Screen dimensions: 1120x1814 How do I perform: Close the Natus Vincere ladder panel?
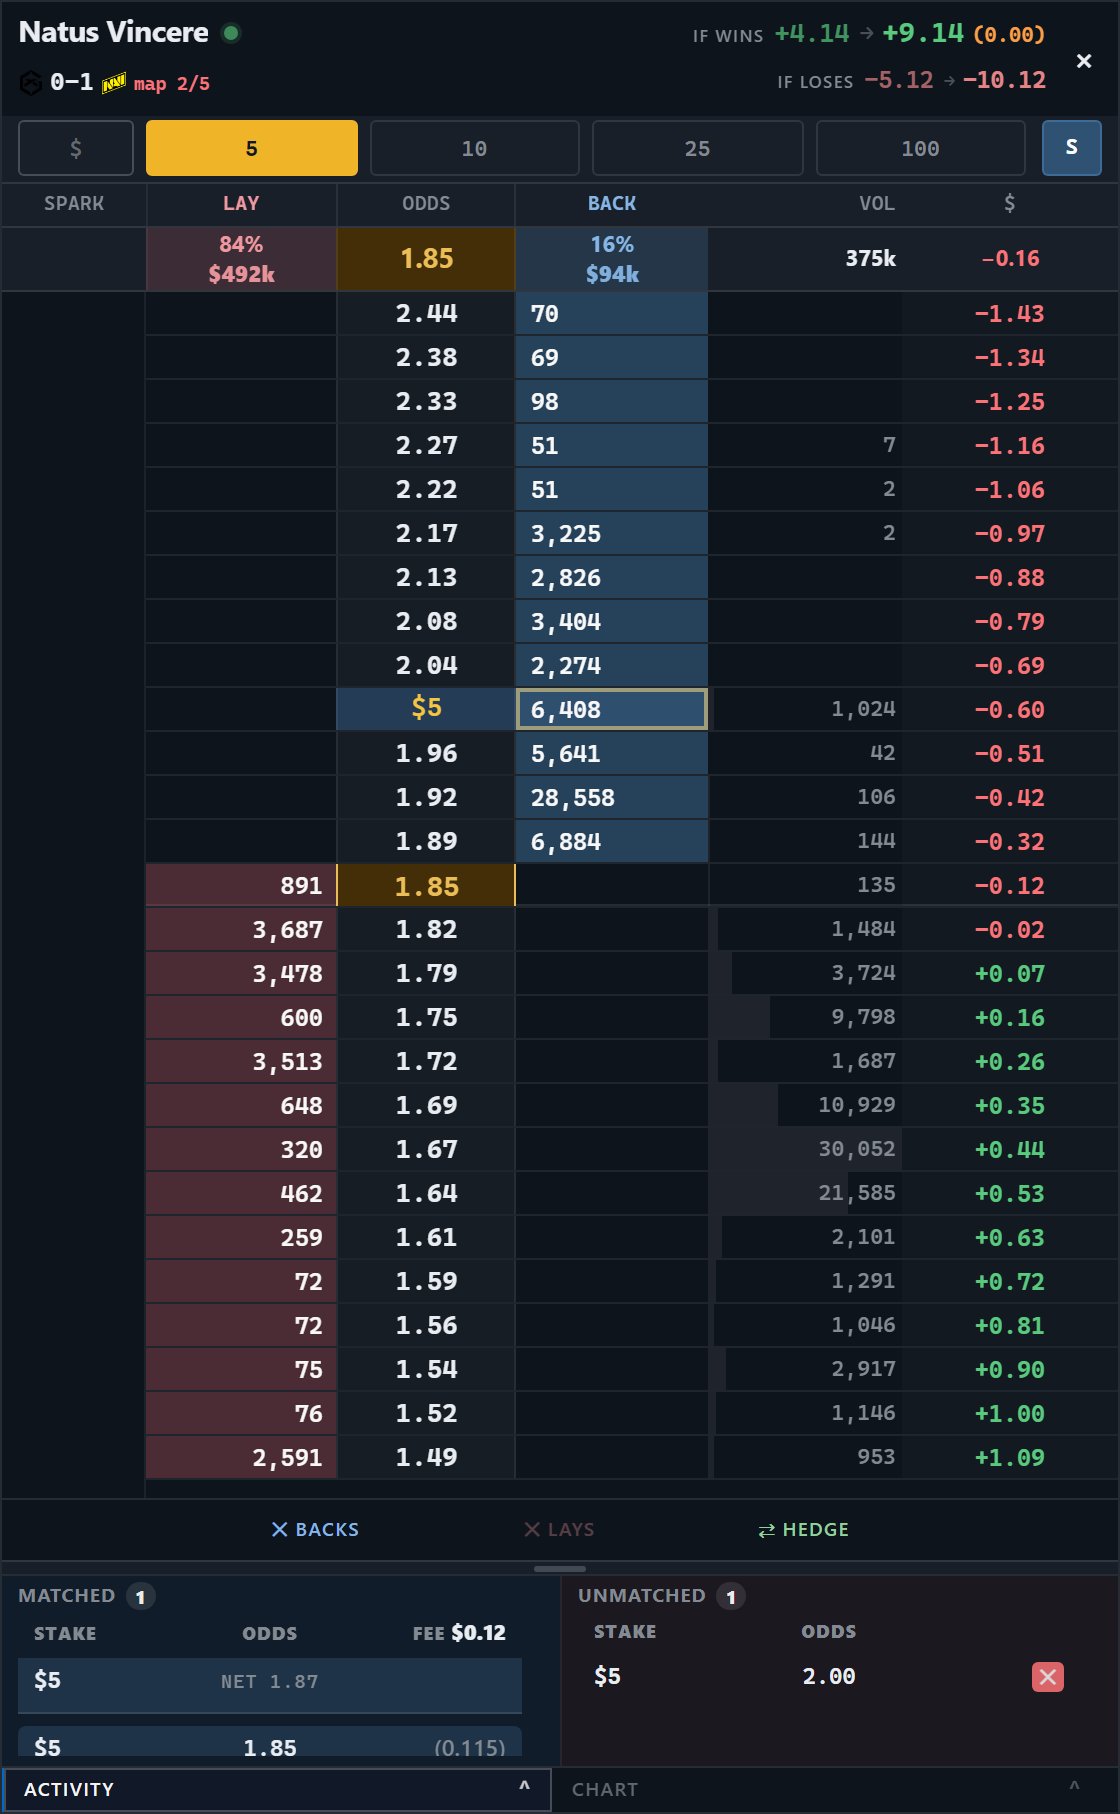(1083, 61)
